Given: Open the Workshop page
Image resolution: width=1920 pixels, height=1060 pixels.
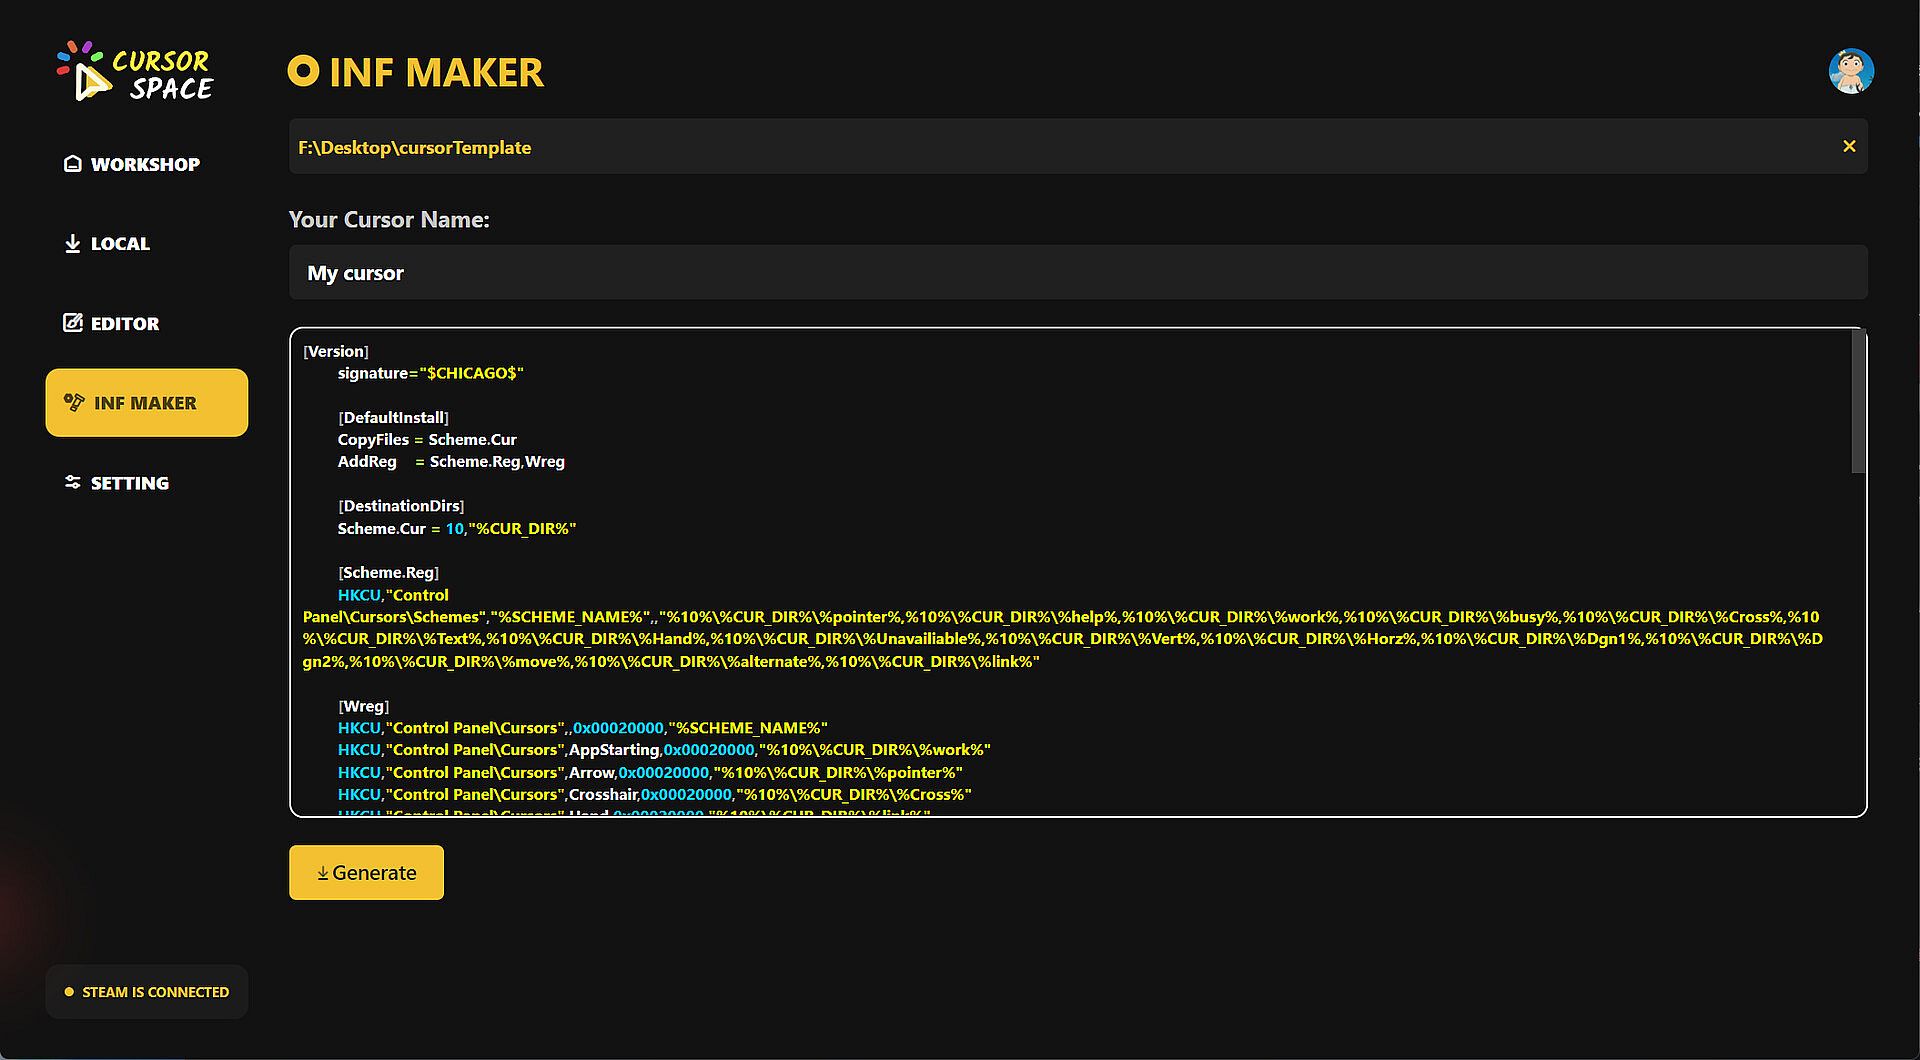Looking at the screenshot, I should (x=146, y=164).
